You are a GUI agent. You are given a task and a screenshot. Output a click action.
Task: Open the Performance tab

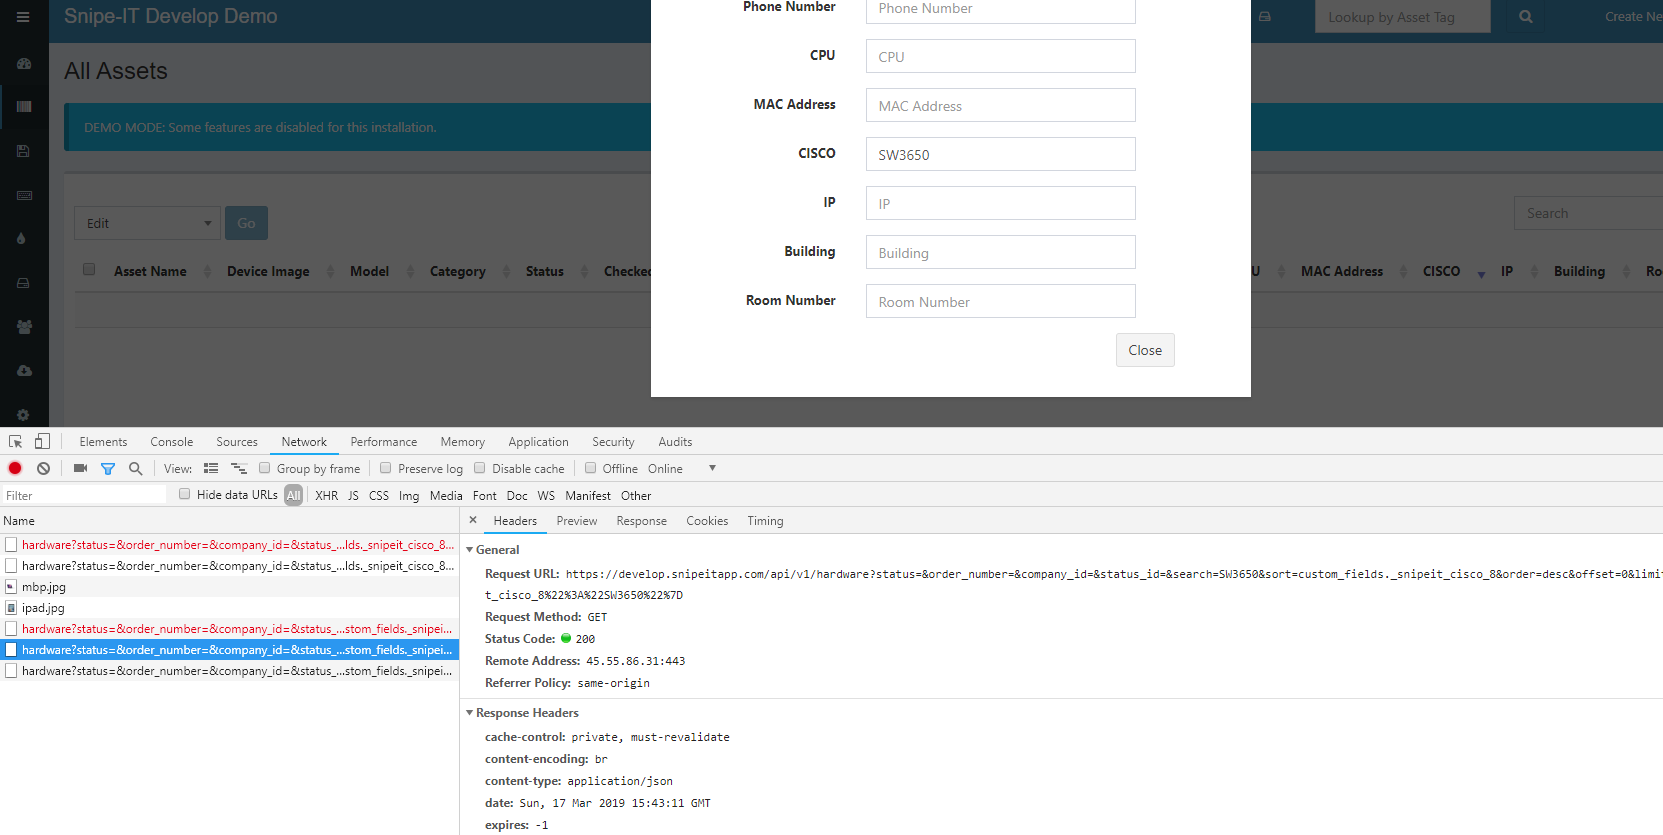(384, 442)
